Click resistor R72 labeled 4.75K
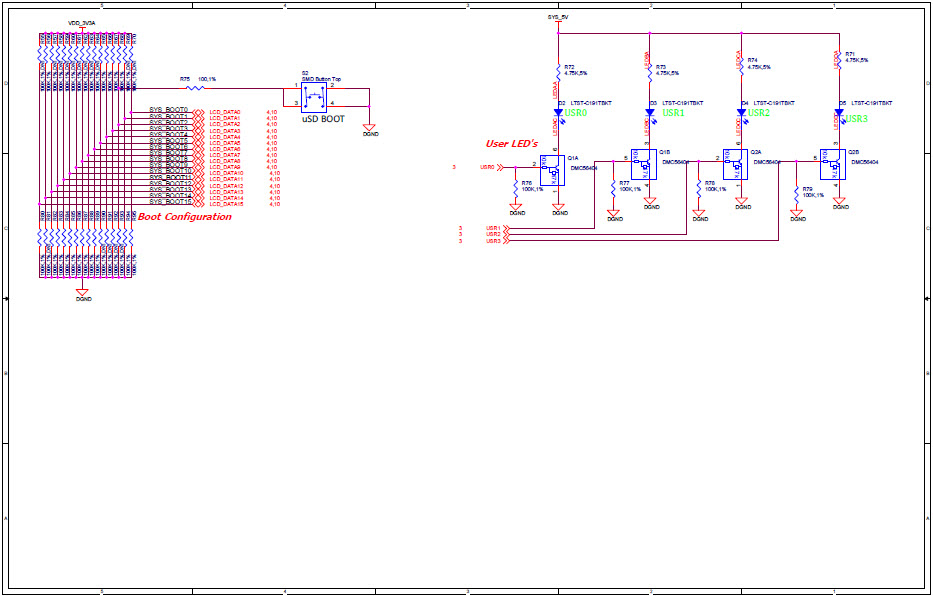 (x=557, y=70)
